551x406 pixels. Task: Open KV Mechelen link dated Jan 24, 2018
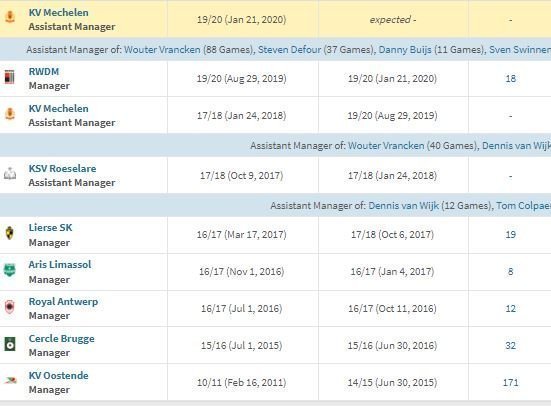[x=58, y=109]
